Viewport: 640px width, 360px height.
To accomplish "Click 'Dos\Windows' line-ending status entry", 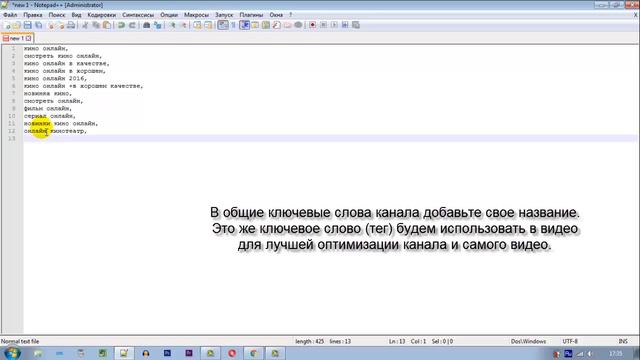I will point(528,341).
